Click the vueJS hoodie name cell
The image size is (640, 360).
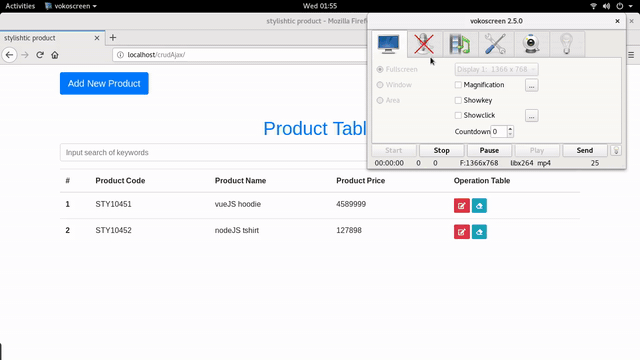pyautogui.click(x=238, y=204)
